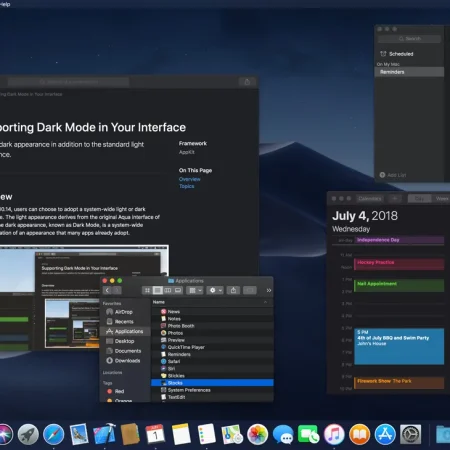Switch Finder to column view
Viewport: 450px width, 450px height.
point(168,290)
